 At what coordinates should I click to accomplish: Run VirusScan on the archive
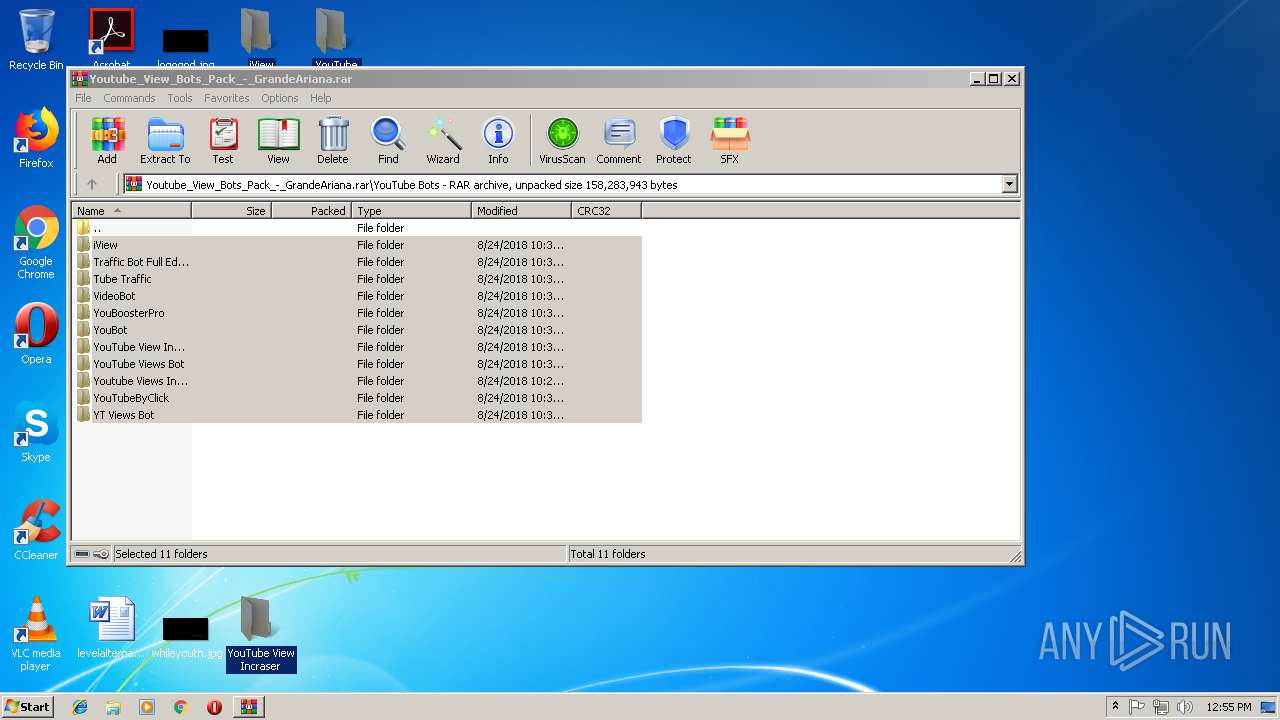(562, 141)
